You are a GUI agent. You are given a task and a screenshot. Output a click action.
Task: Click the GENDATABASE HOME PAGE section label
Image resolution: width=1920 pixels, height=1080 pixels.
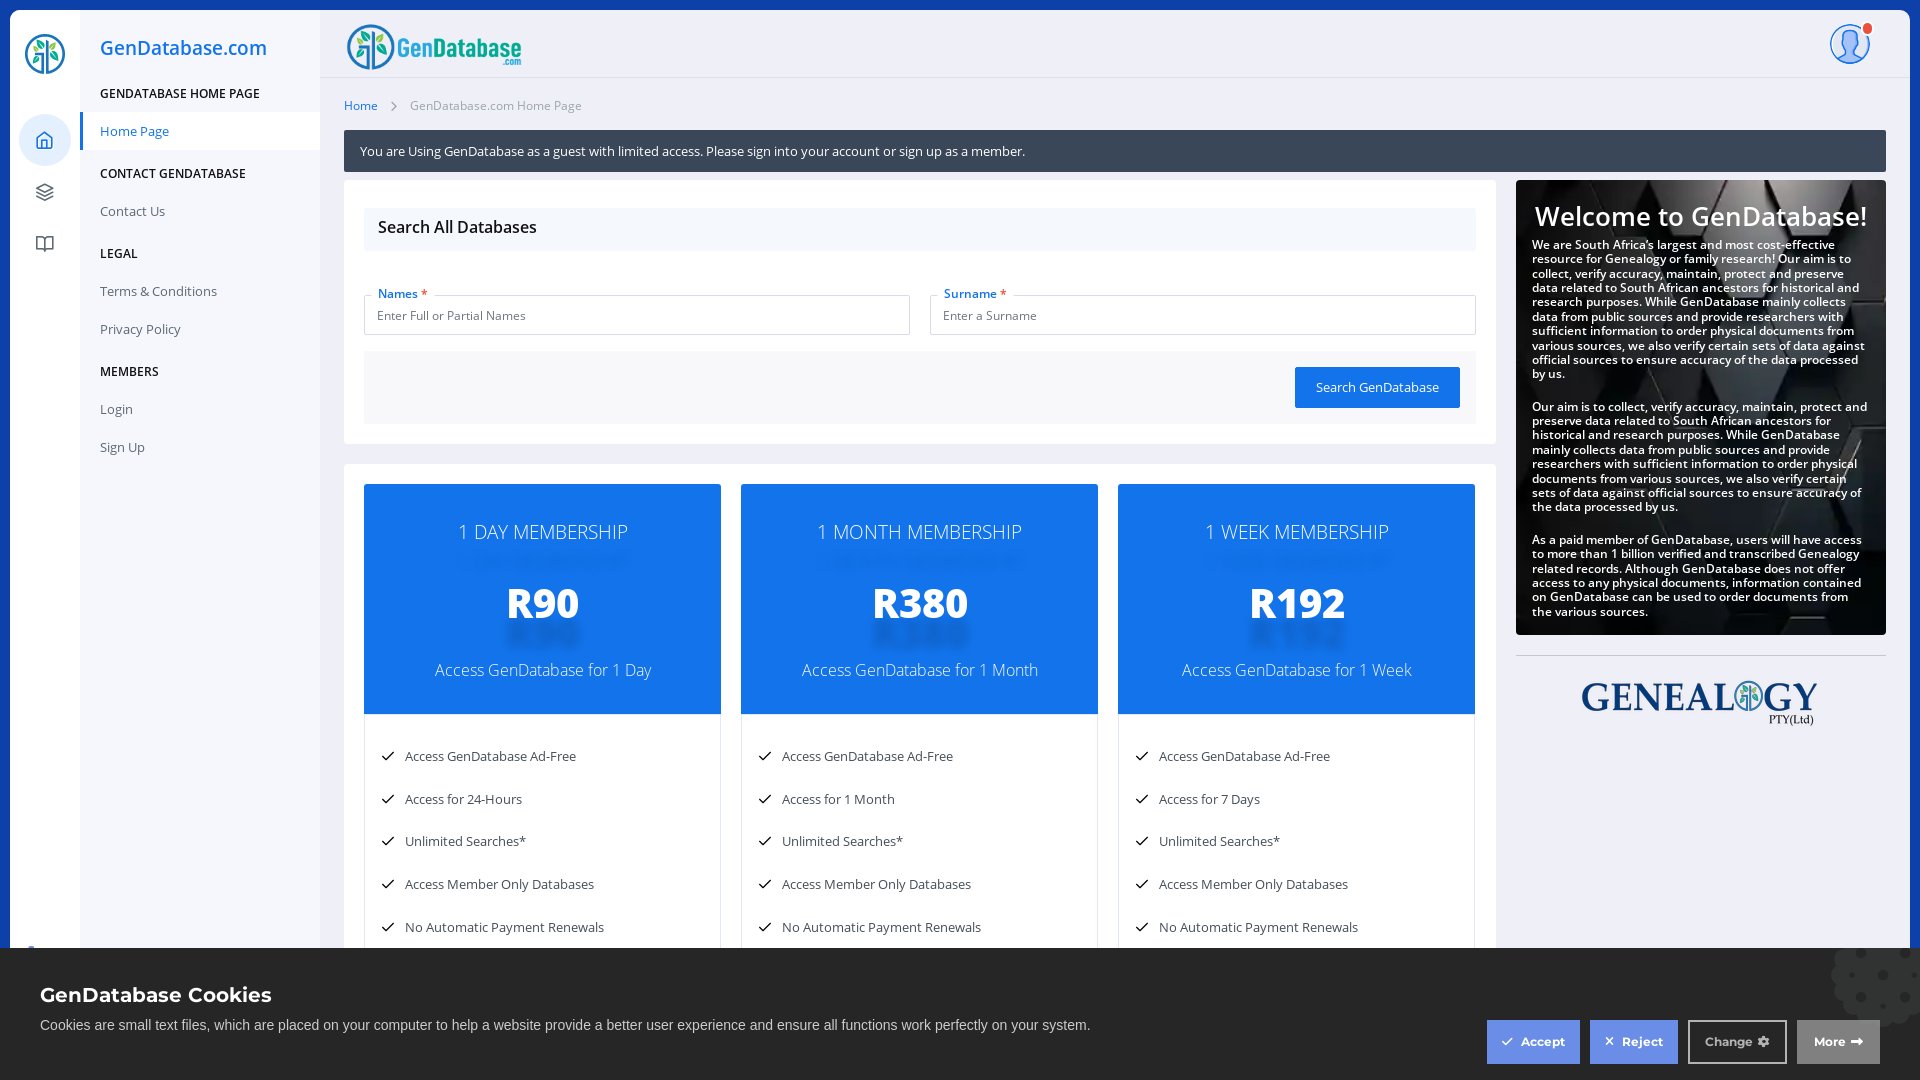[180, 94]
